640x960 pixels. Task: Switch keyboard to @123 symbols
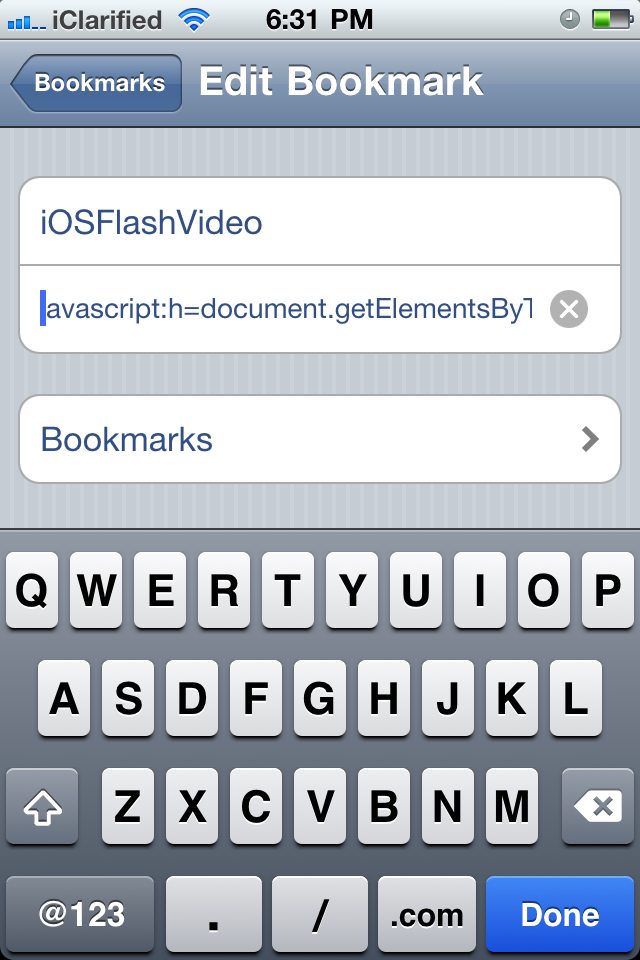(80, 914)
